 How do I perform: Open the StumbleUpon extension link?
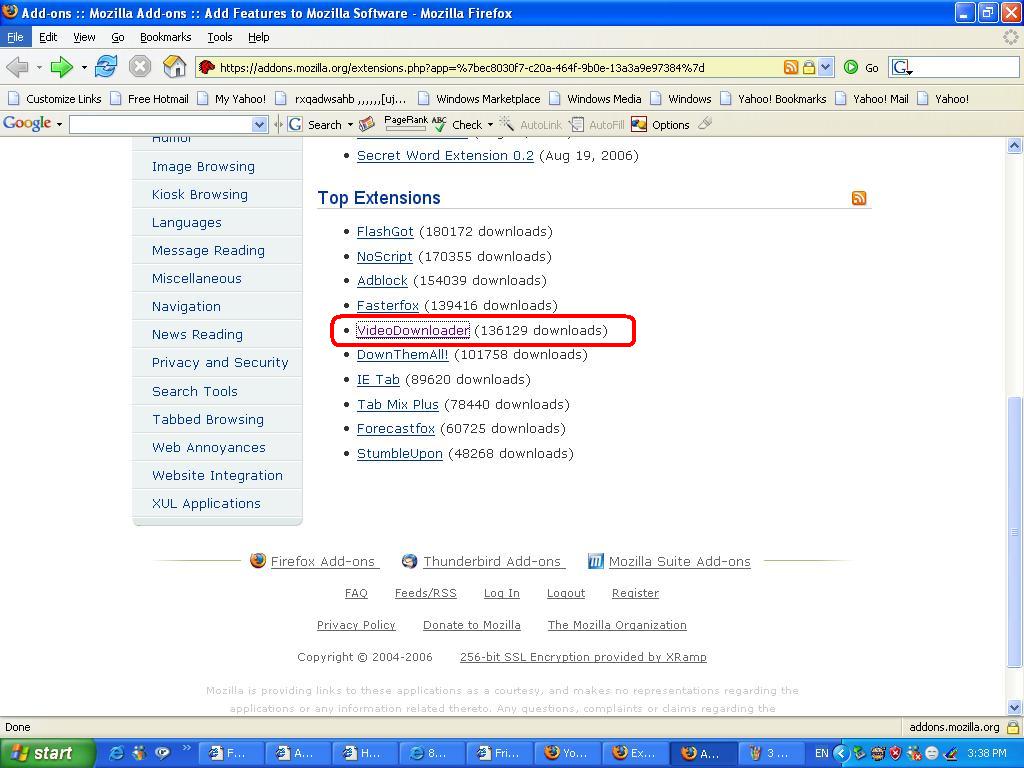coord(399,453)
